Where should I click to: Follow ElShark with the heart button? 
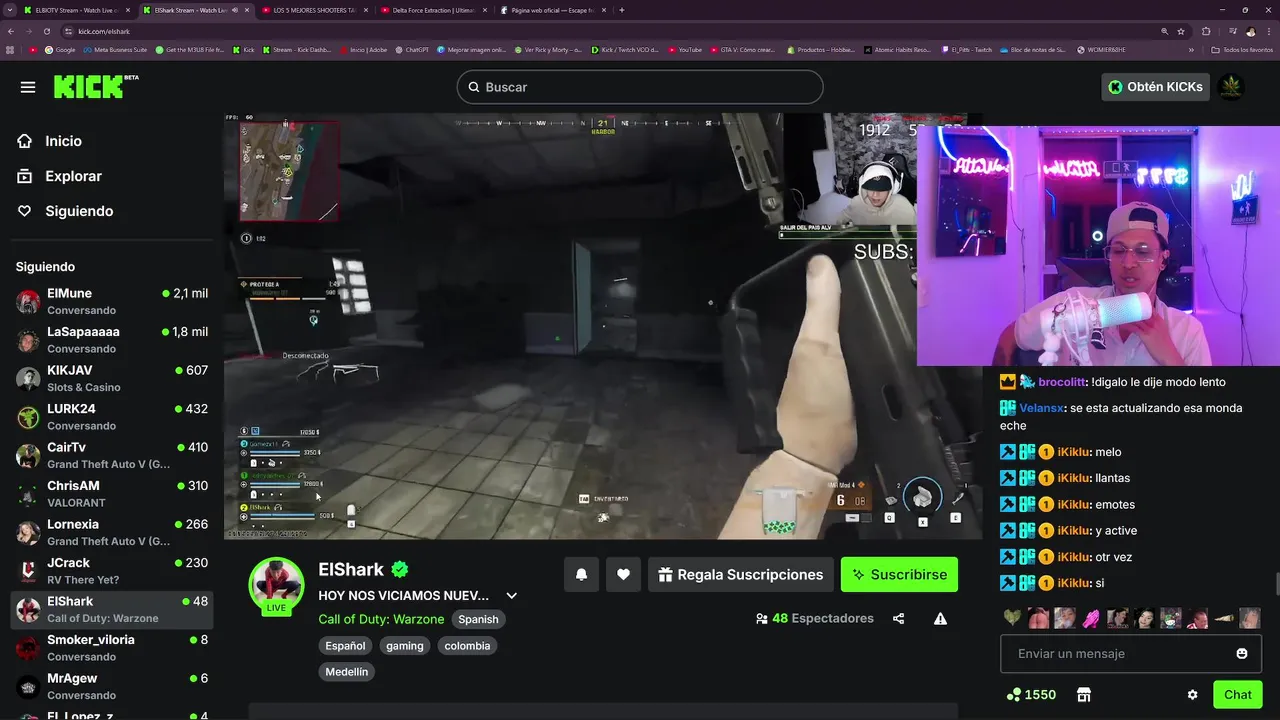pos(623,575)
